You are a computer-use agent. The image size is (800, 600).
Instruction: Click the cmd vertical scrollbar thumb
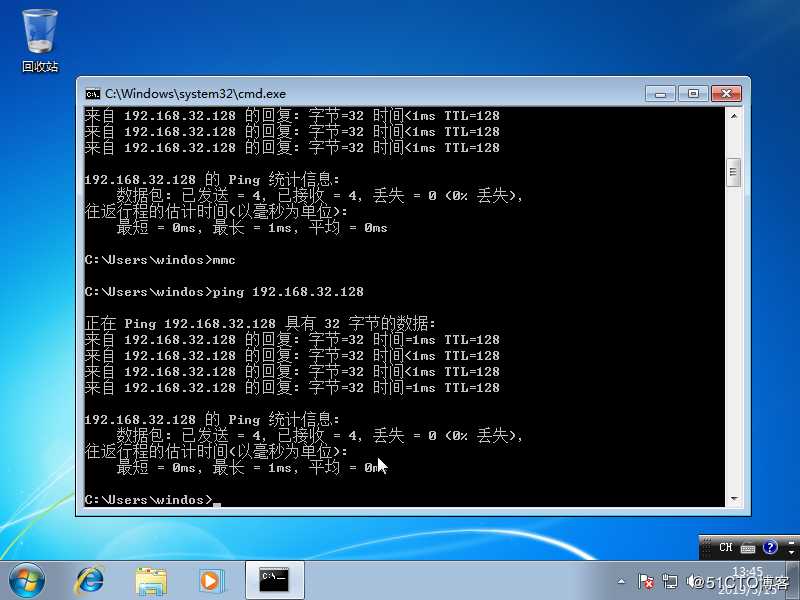point(734,172)
